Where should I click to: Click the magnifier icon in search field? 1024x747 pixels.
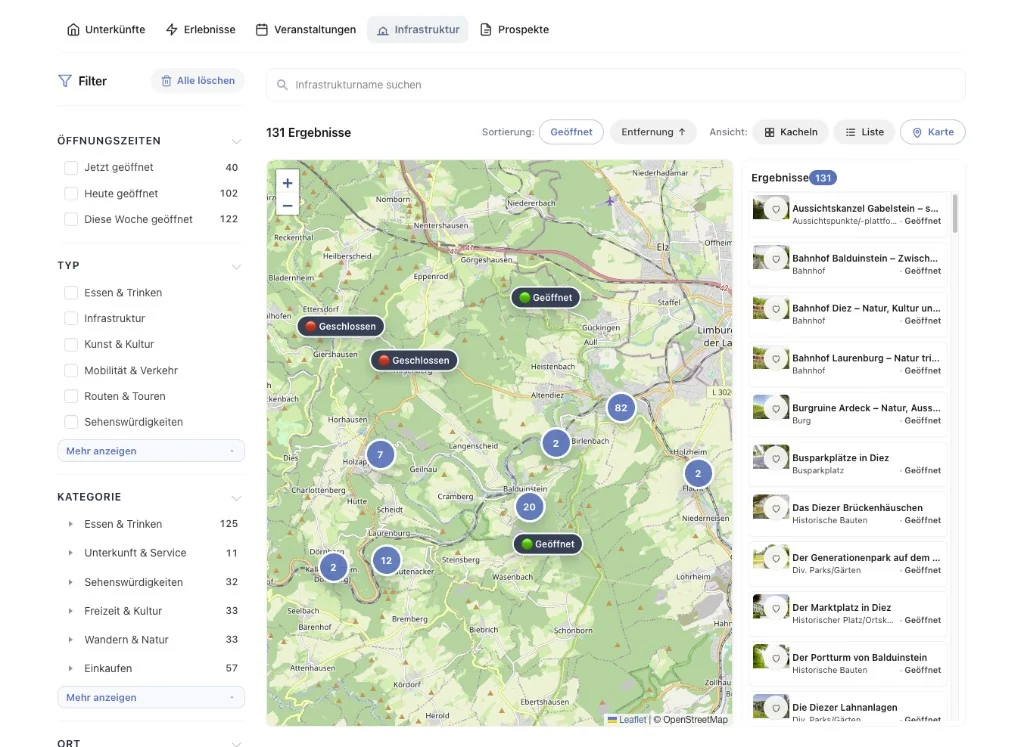[x=282, y=85]
